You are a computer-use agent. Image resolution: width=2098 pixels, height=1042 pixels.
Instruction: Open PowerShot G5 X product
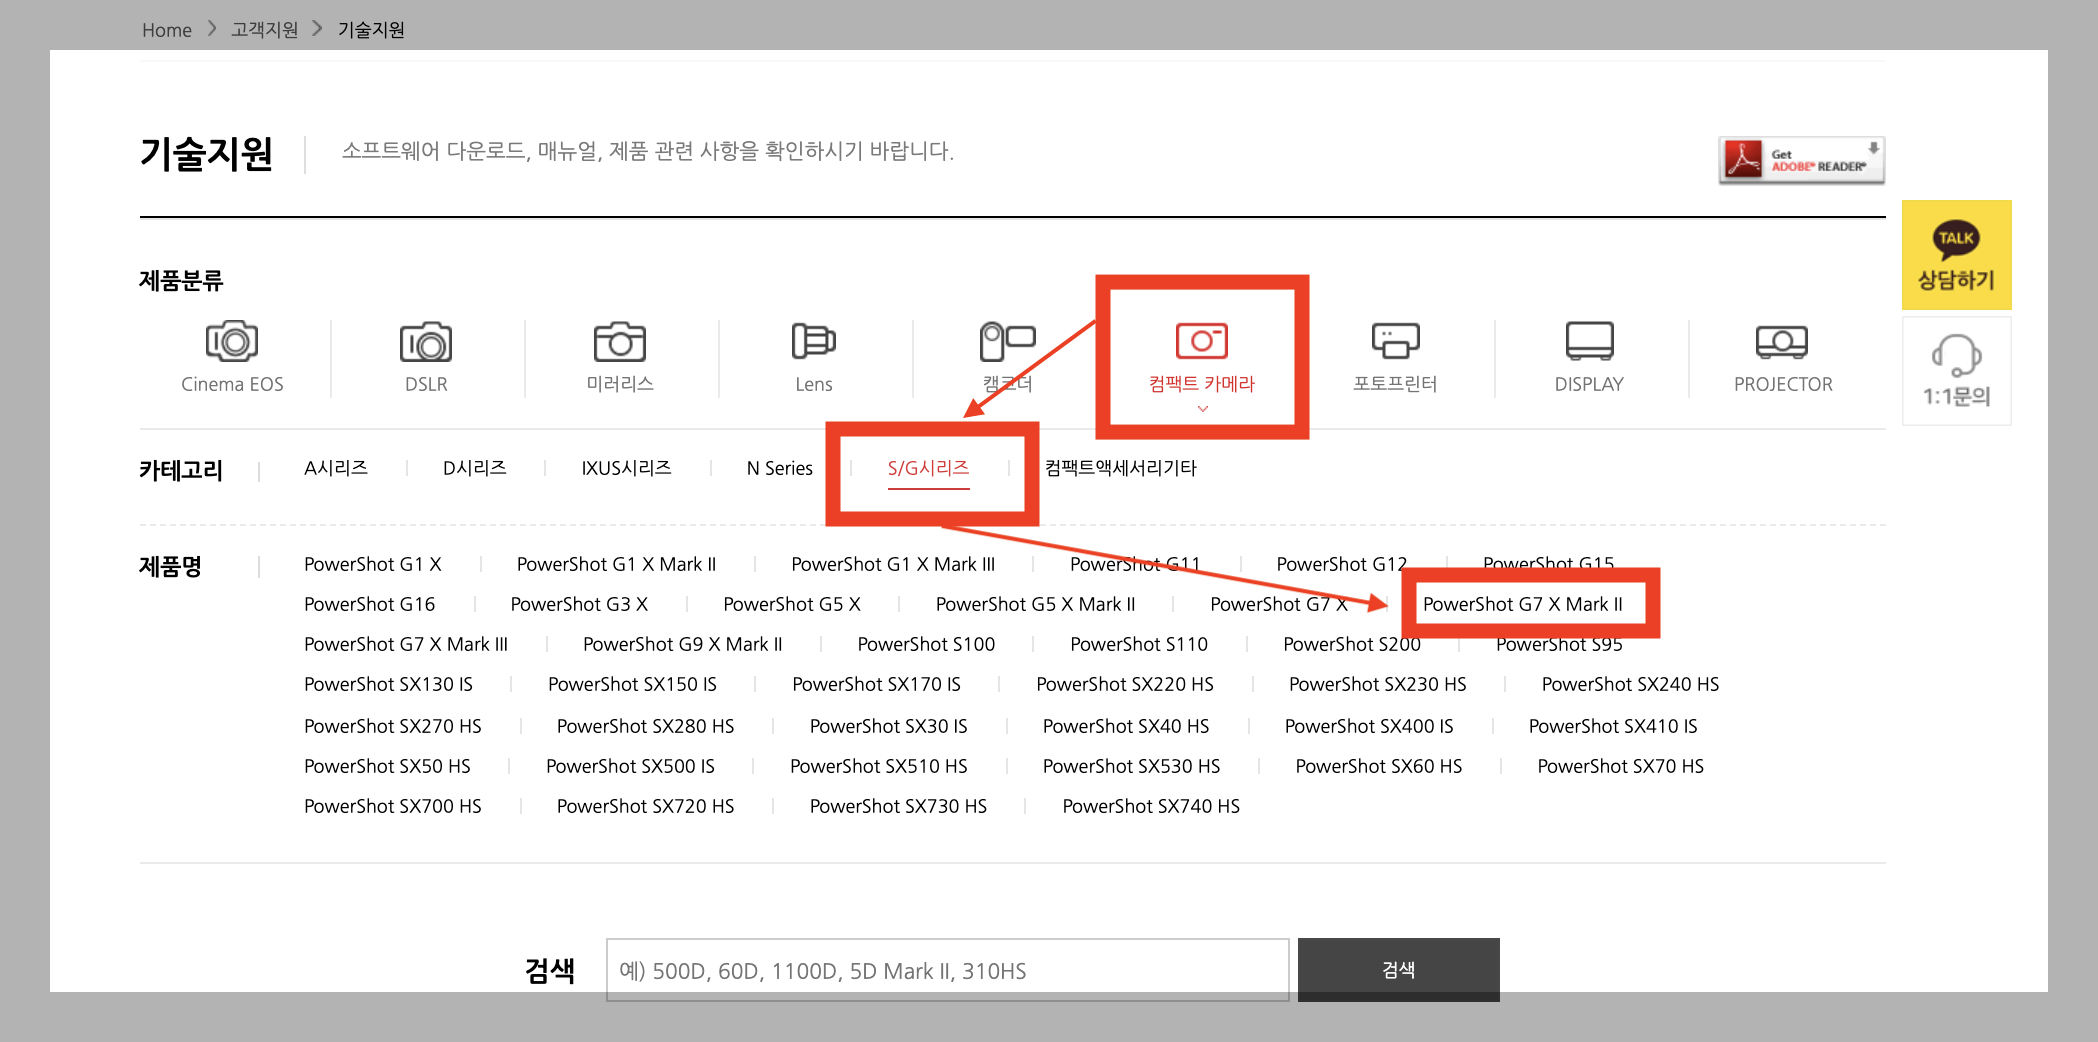pyautogui.click(x=792, y=604)
